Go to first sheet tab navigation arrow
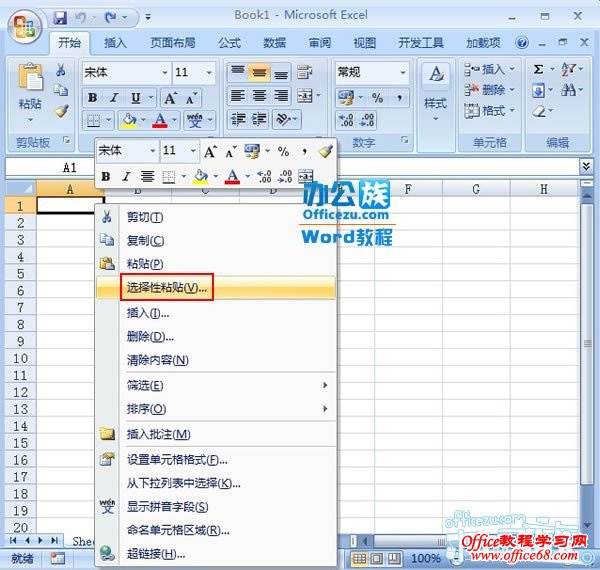The image size is (600, 570). pyautogui.click(x=13, y=540)
